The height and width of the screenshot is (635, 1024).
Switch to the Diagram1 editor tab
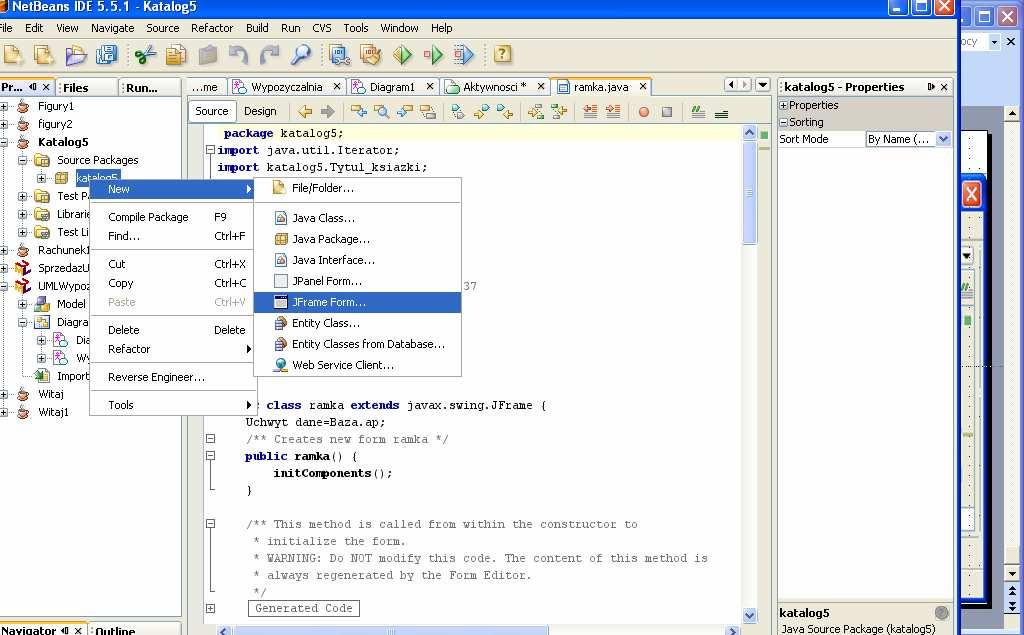pos(392,87)
